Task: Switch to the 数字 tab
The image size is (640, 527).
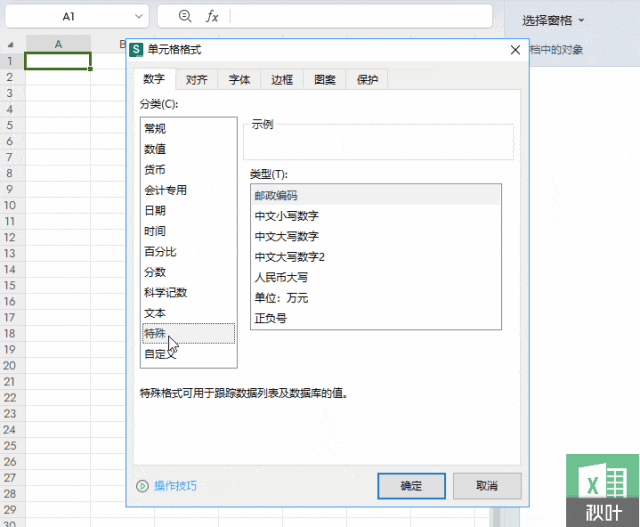Action: point(154,79)
